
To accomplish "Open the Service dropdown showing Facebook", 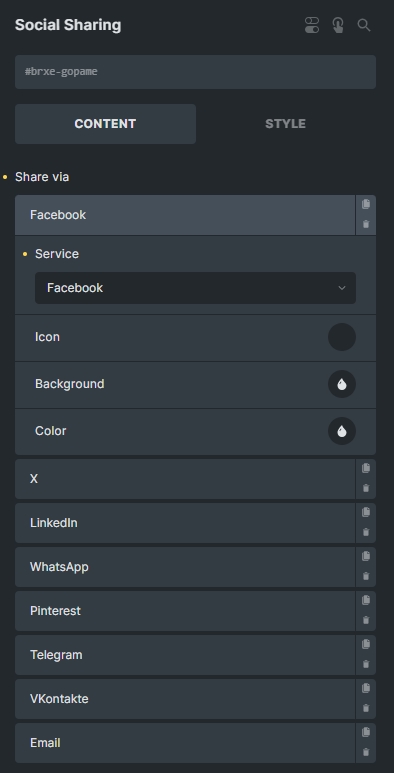I will coord(195,288).
